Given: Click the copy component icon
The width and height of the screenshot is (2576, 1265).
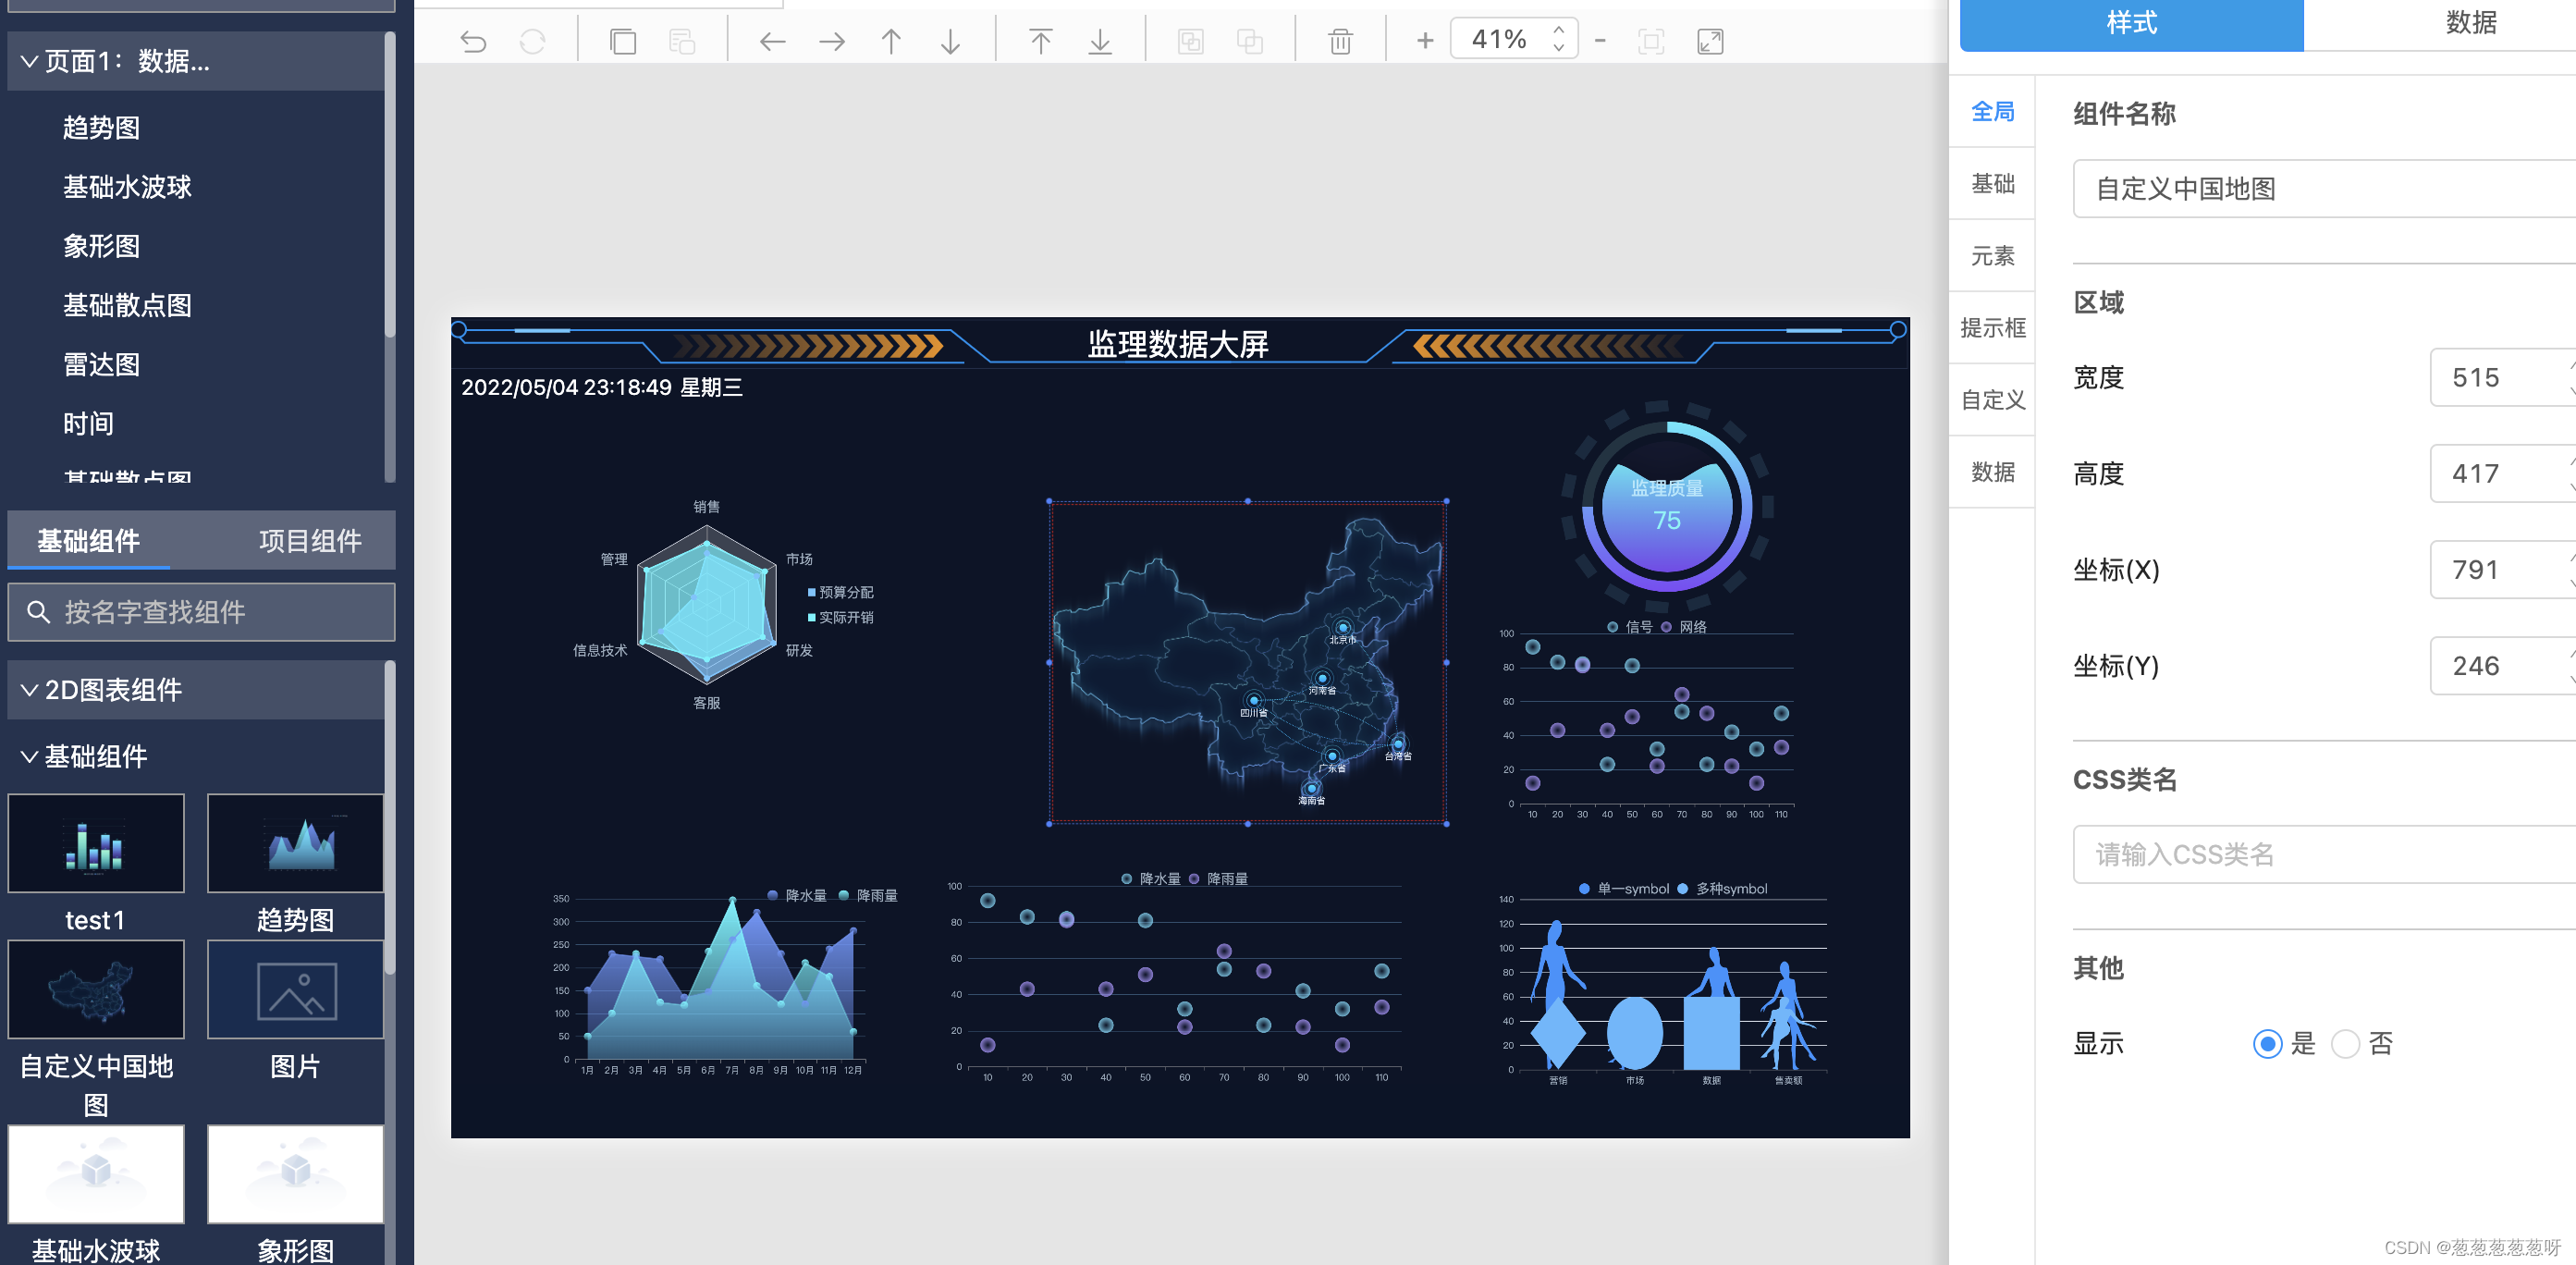Looking at the screenshot, I should (x=623, y=41).
